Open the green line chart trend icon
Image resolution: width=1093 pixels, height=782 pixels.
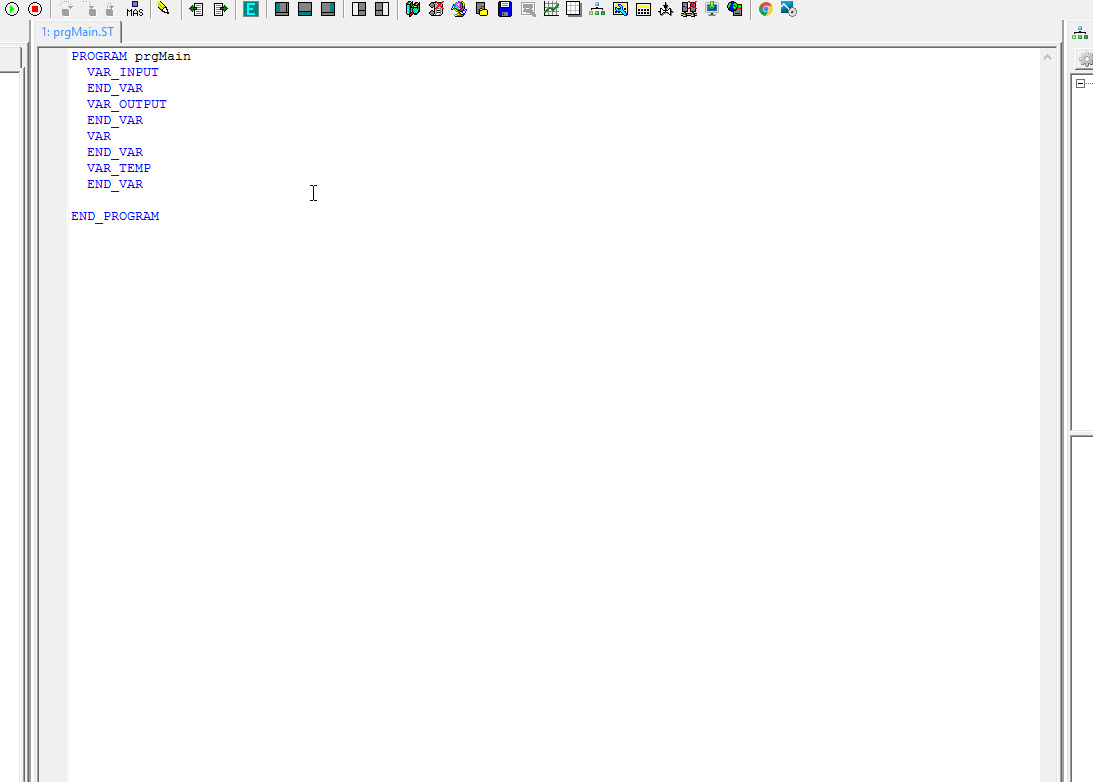click(x=551, y=9)
